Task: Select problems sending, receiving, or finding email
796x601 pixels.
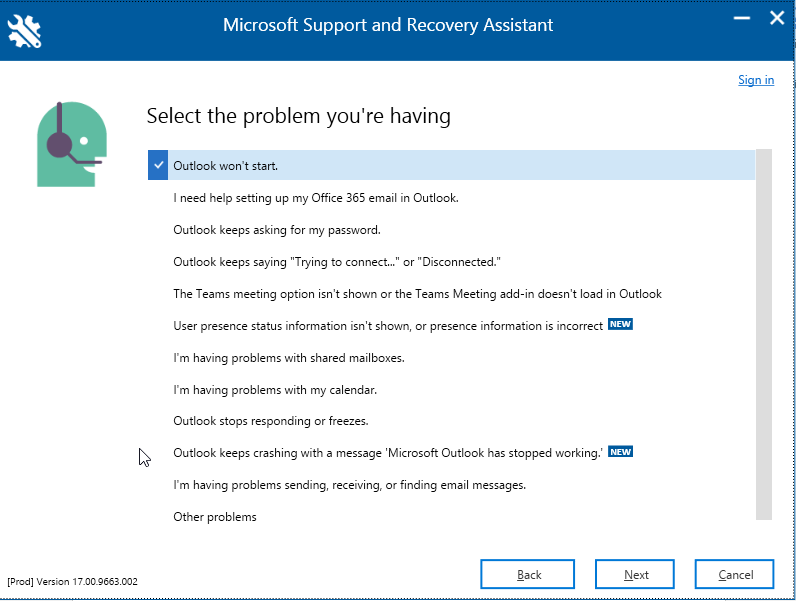Action: click(x=349, y=485)
